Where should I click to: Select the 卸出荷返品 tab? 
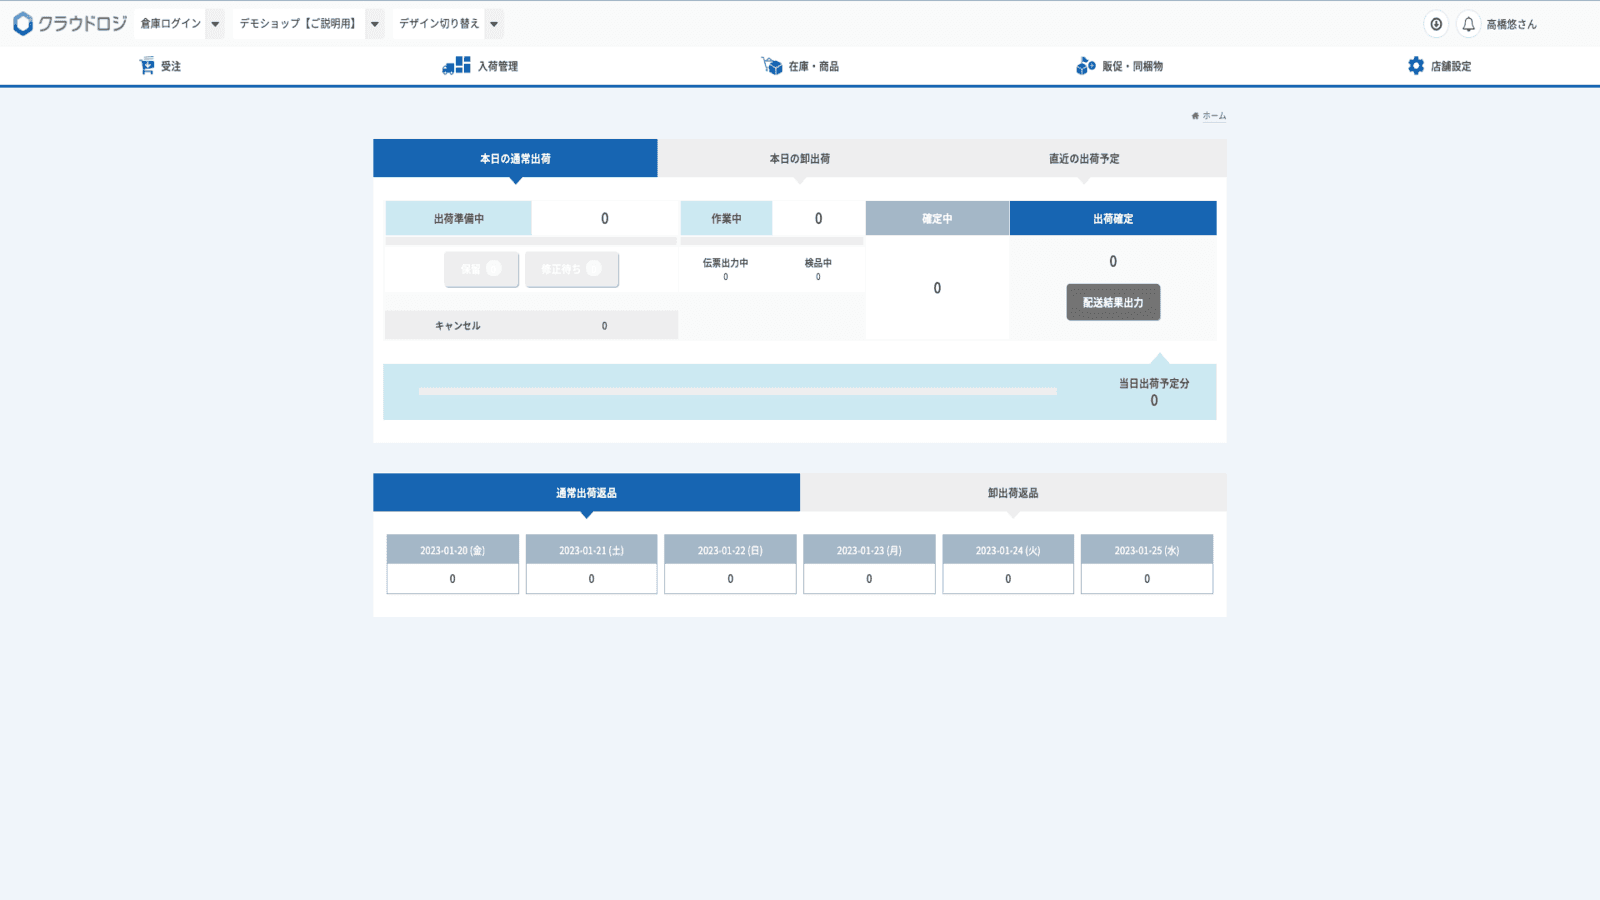tap(1013, 492)
